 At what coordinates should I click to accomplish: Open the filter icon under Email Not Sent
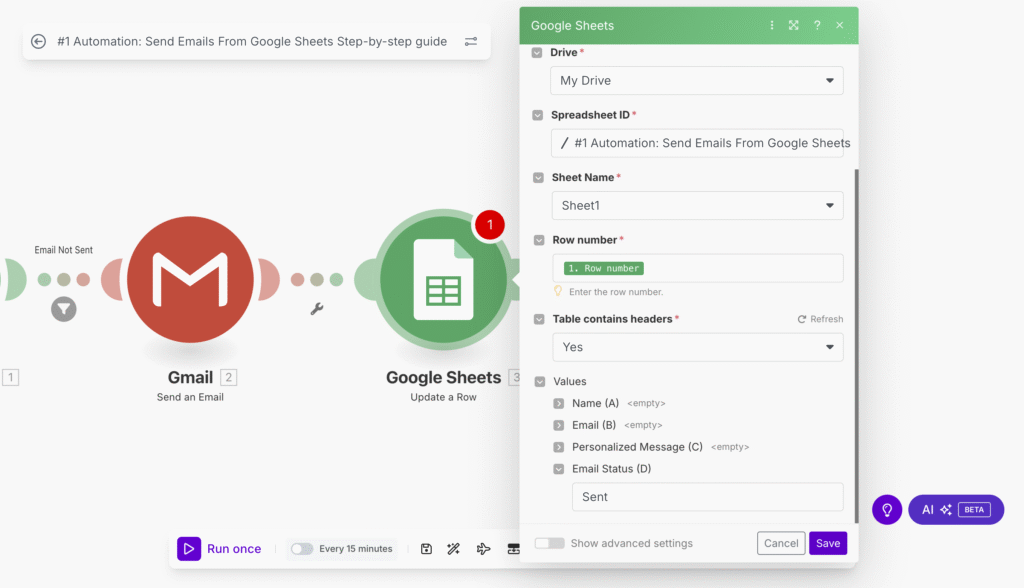pyautogui.click(x=63, y=309)
